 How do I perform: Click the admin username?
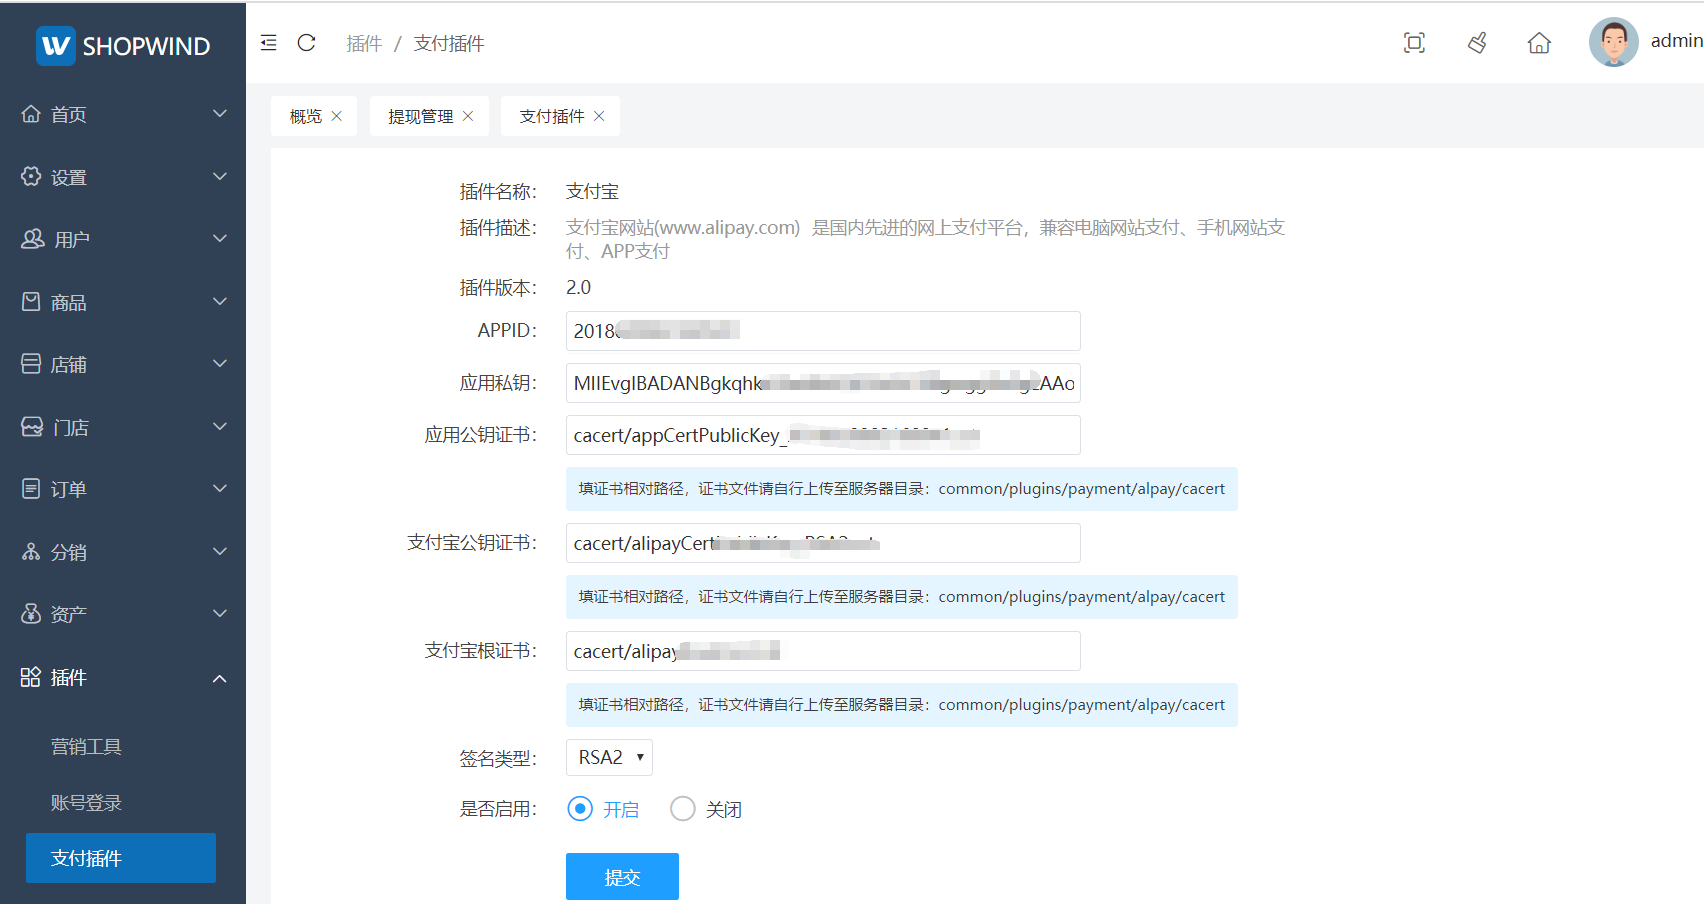click(1676, 41)
